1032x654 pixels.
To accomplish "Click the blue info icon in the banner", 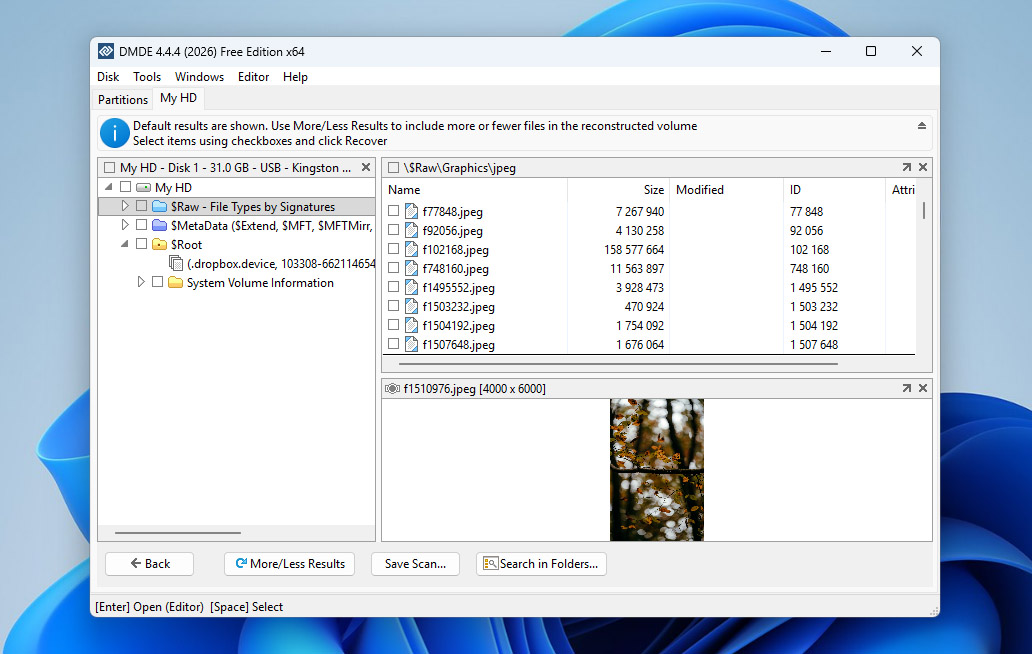I will (116, 133).
